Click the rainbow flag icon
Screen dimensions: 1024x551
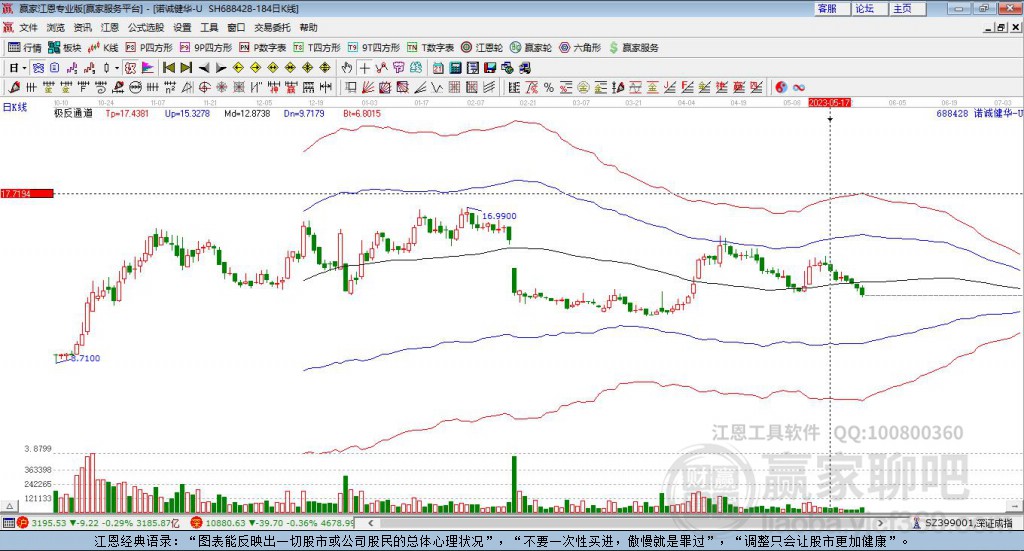(148, 68)
